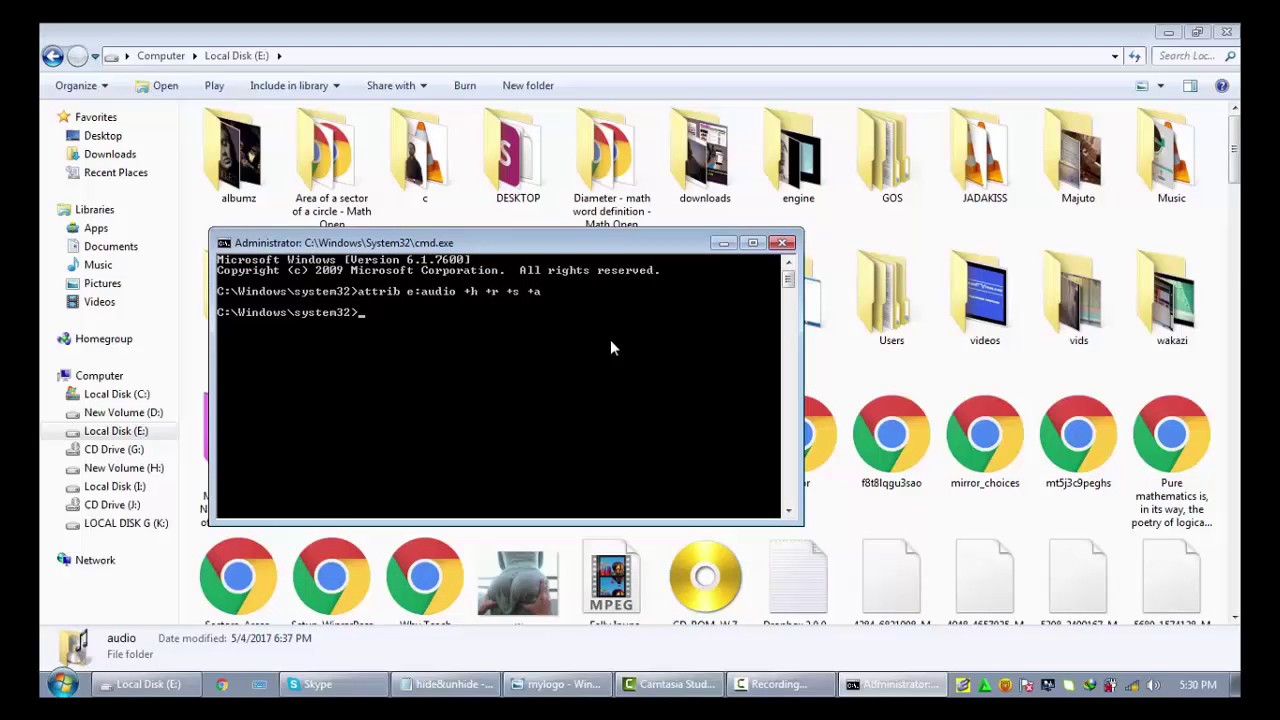1280x720 pixels.
Task: Open the JADAKISS folder
Action: point(985,158)
